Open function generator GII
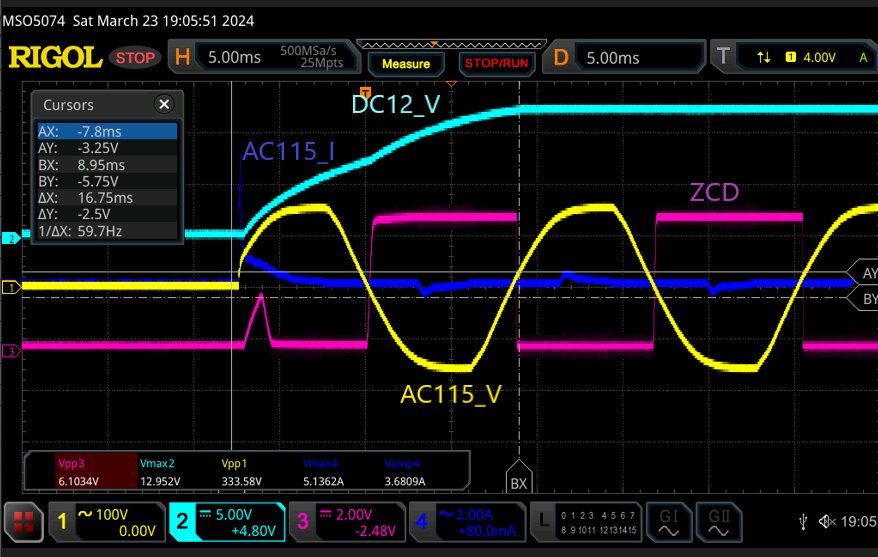Viewport: 878px width, 557px height. [718, 522]
